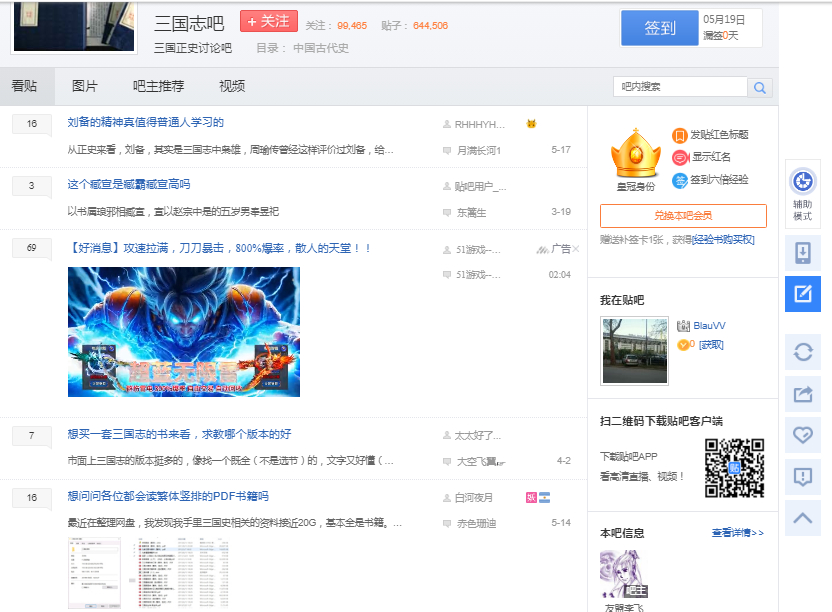Viewport: 832px width, 612px height.
Task: Open the blue compose post icon
Action: [x=802, y=294]
